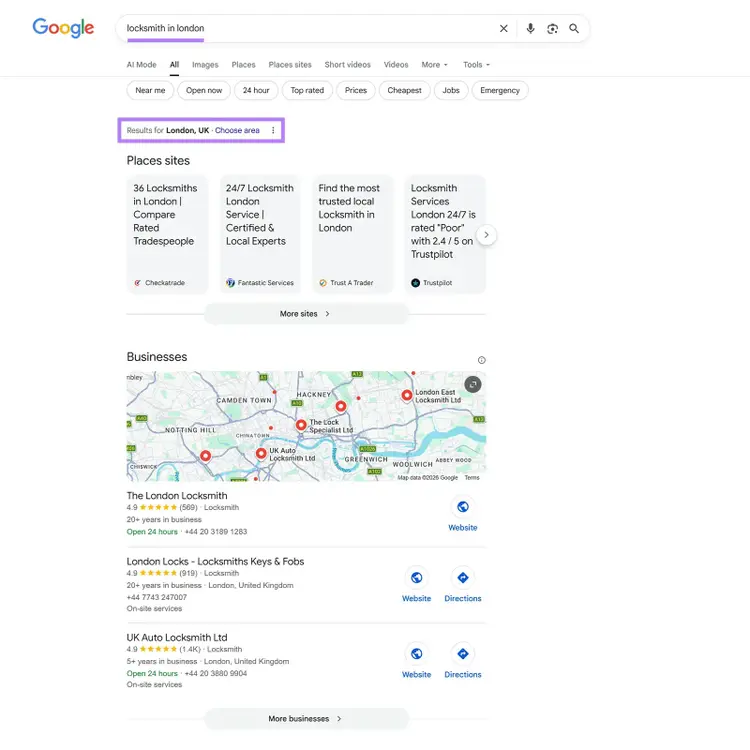
Task: Apply the Open now filter chip
Action: (204, 90)
